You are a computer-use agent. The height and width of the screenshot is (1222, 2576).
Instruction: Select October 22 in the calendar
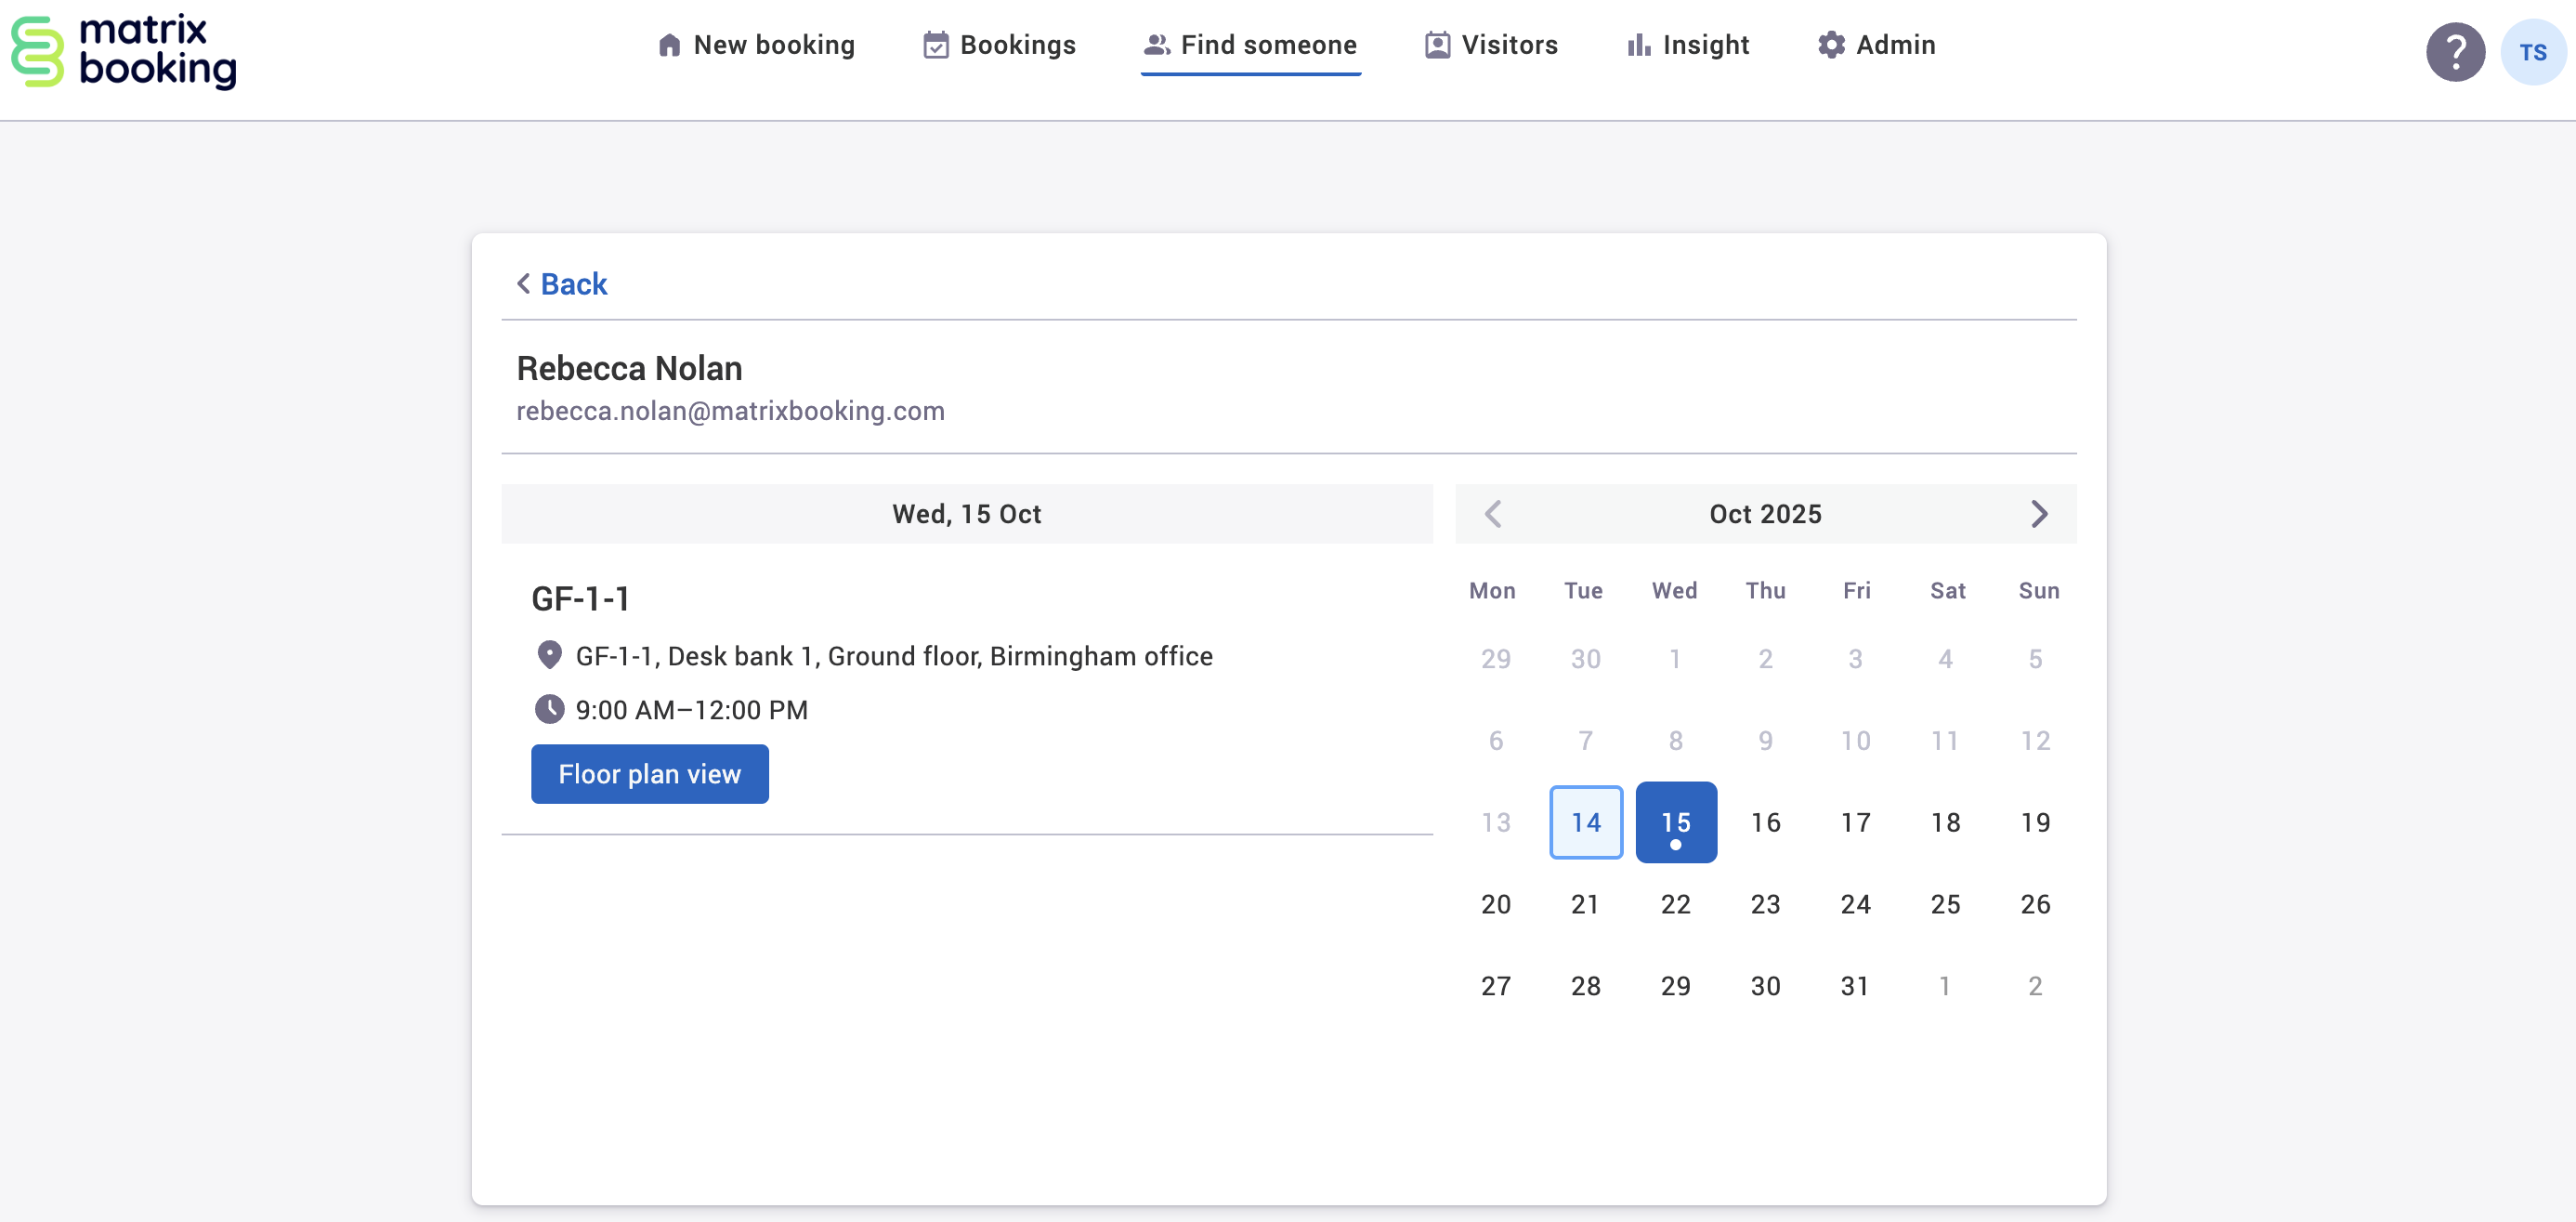[1675, 903]
